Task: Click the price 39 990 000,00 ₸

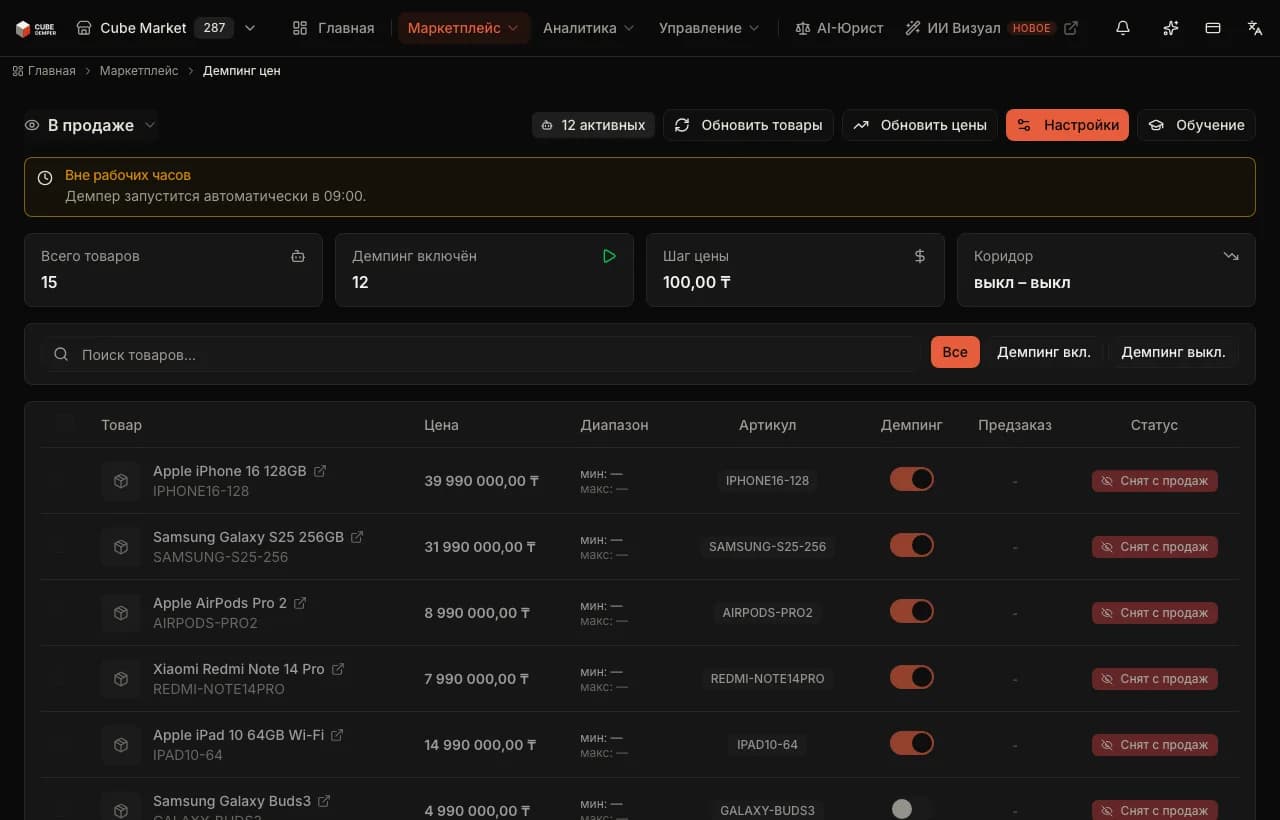Action: click(x=482, y=481)
